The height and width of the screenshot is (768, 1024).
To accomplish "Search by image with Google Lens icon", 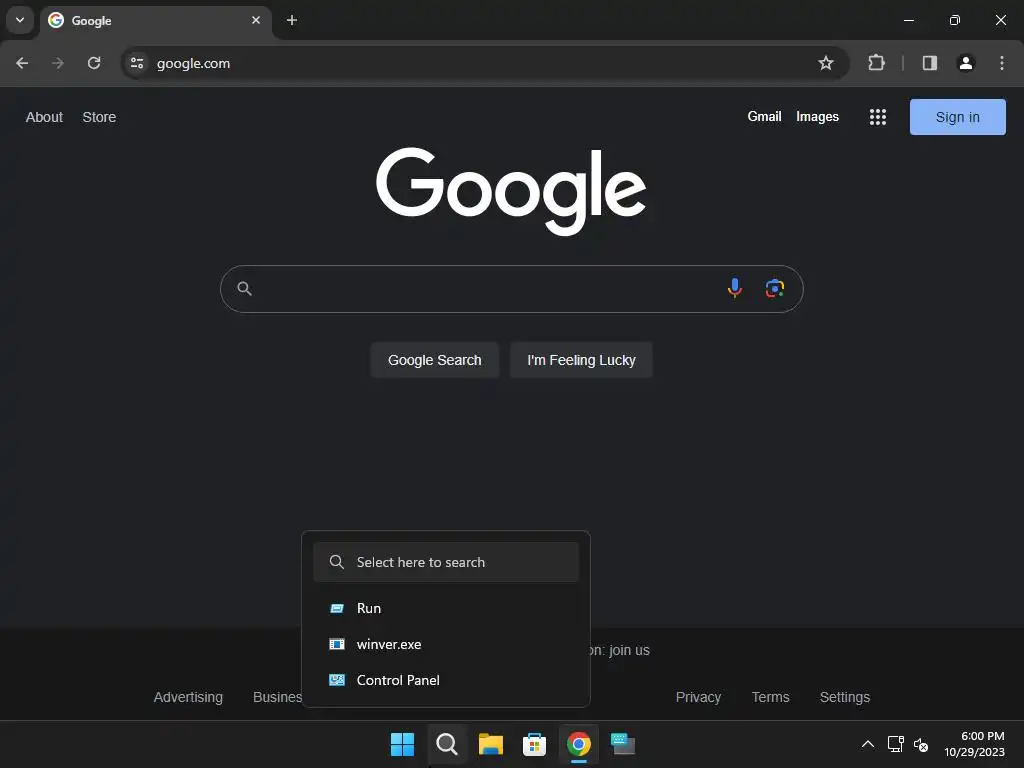I will pyautogui.click(x=775, y=288).
